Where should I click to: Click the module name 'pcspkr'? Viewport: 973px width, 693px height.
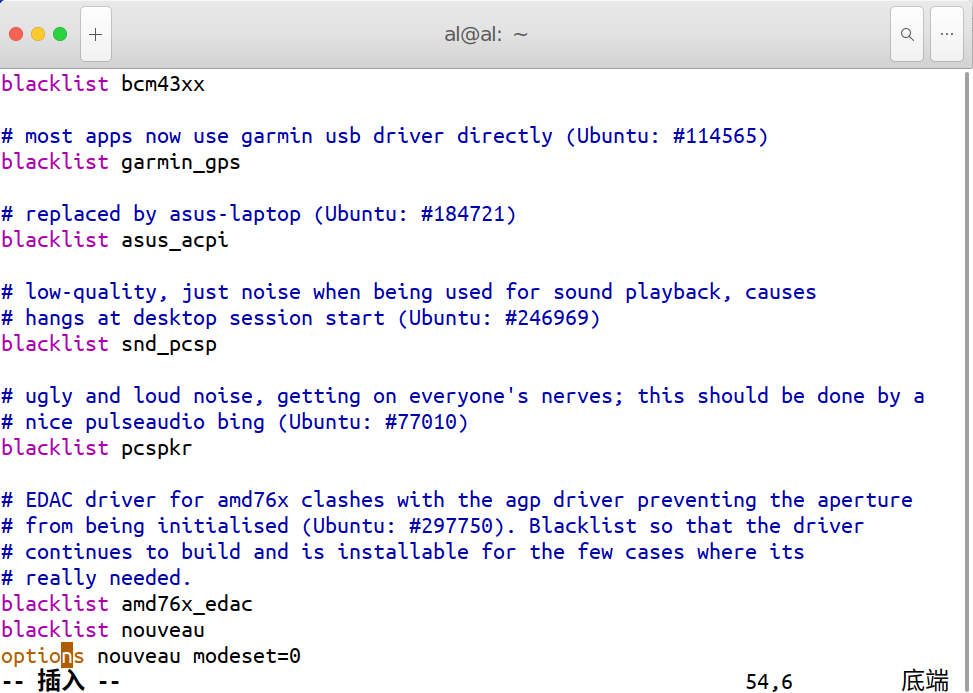(157, 448)
